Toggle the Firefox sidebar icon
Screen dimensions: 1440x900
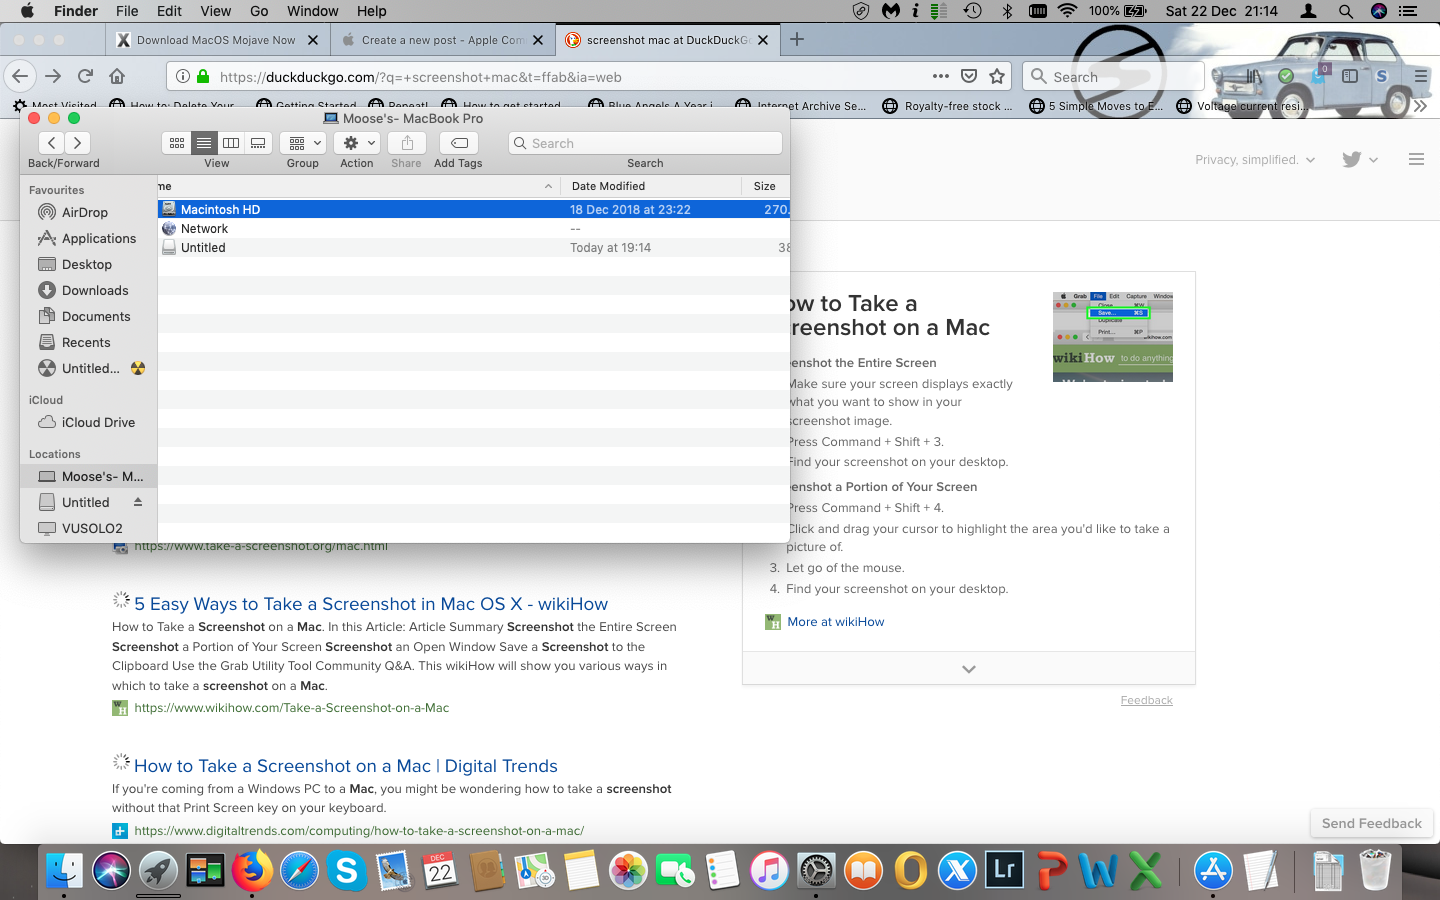pos(1350,76)
